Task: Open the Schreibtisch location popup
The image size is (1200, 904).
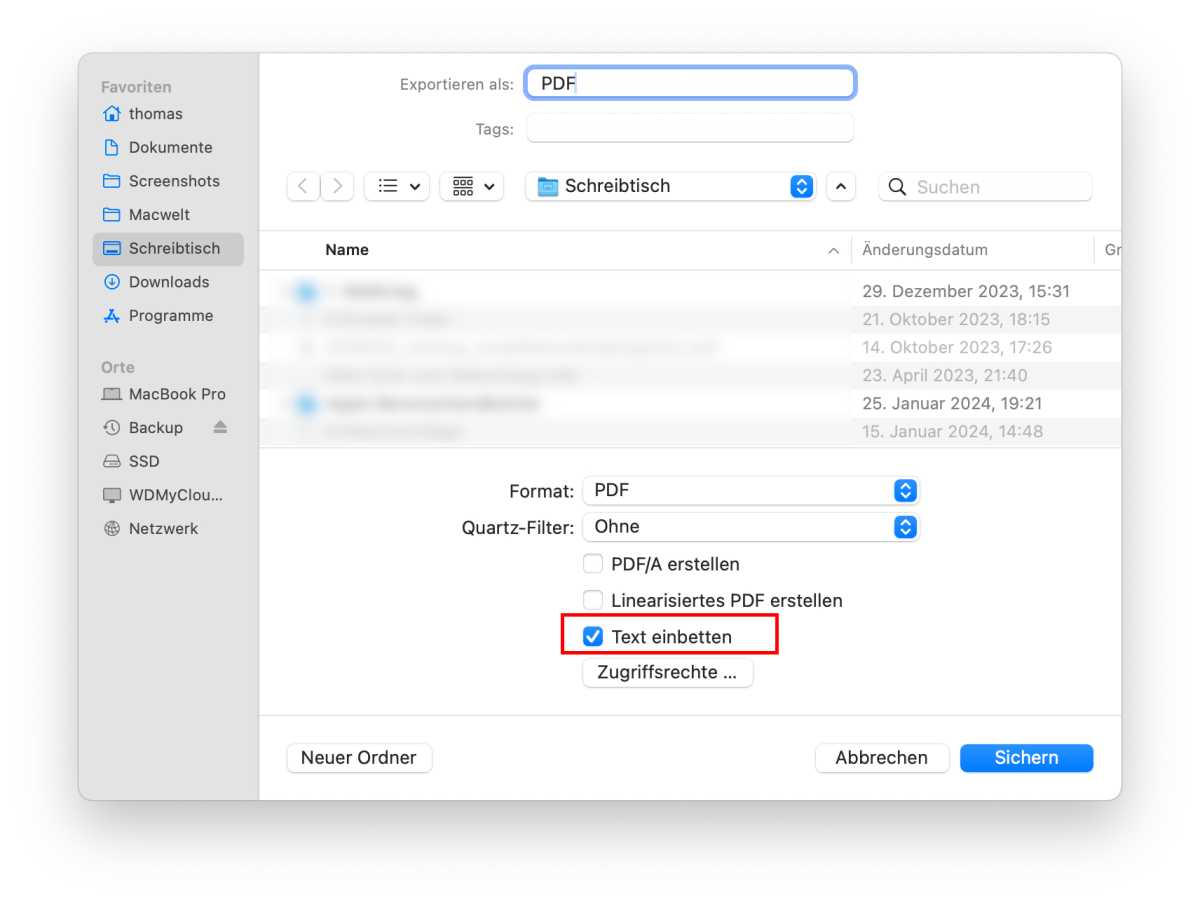Action: tap(670, 186)
